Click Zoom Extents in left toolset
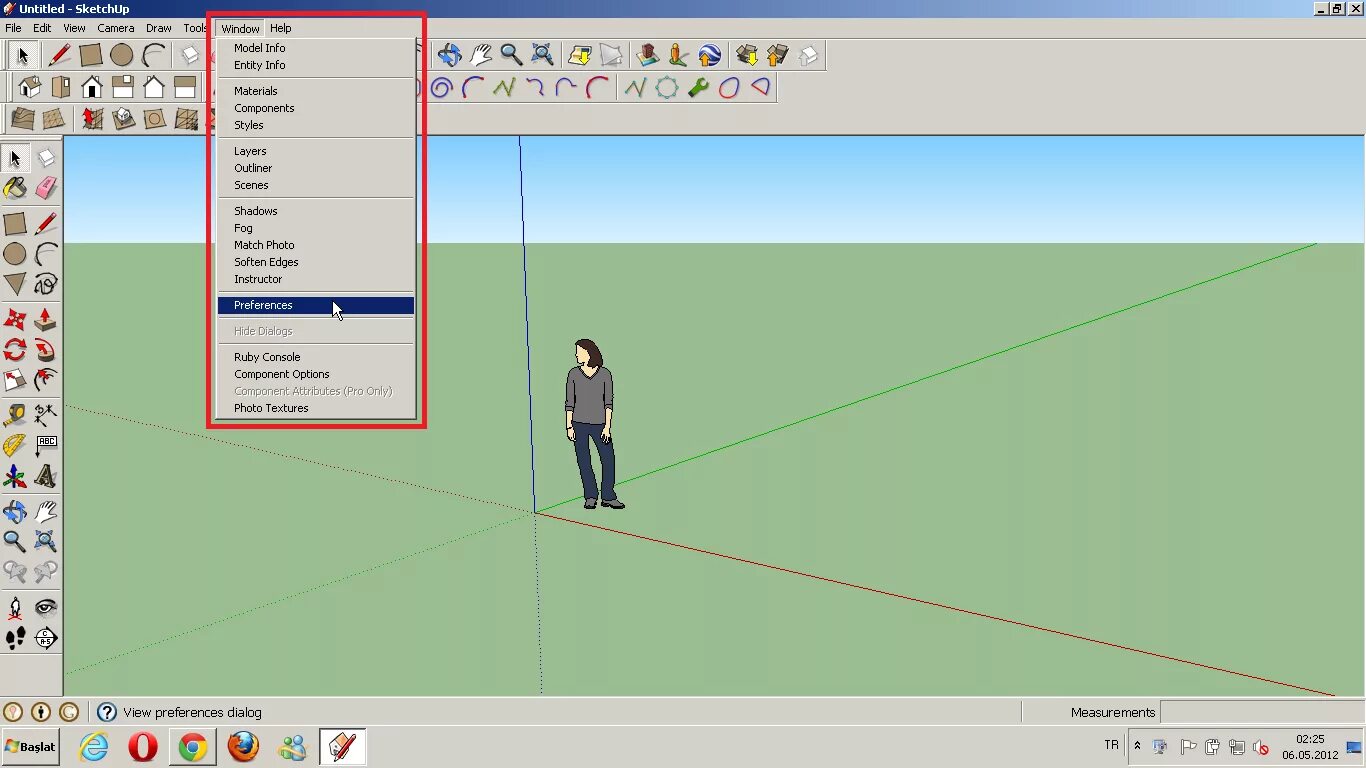The height and width of the screenshot is (768, 1366). click(x=46, y=542)
